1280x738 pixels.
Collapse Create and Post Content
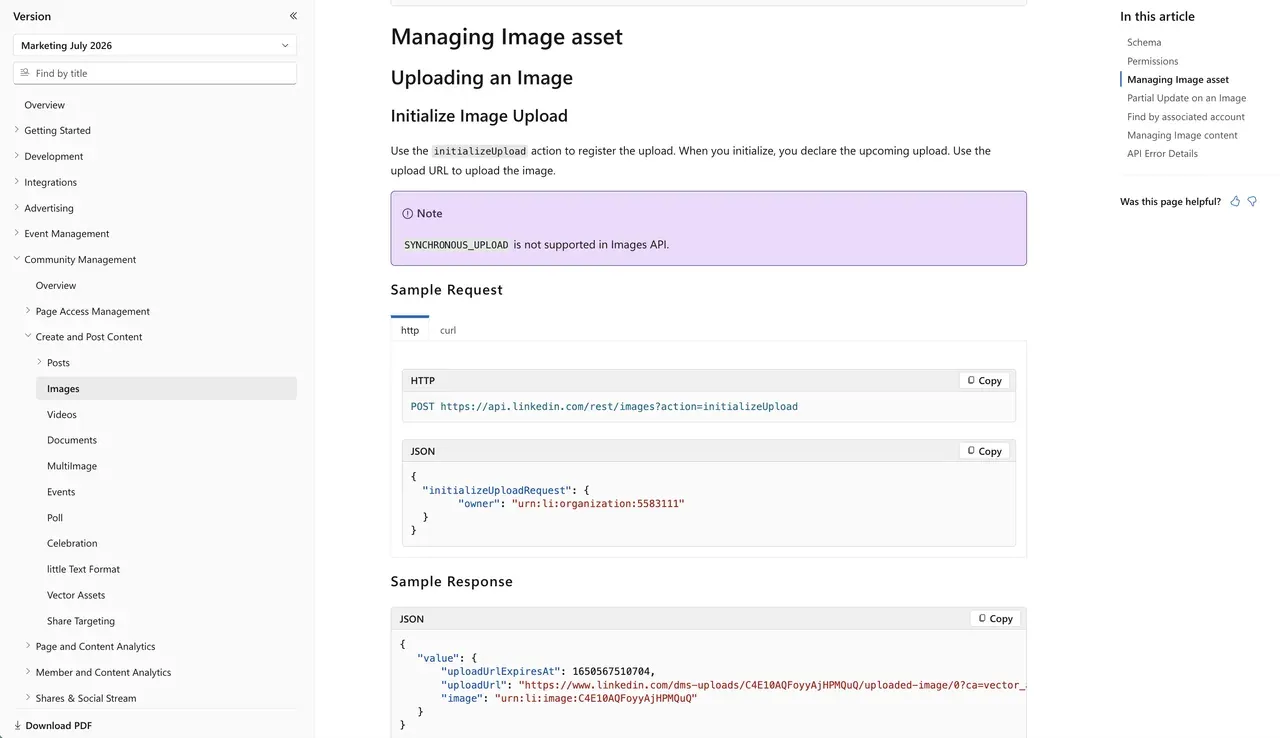[28, 337]
